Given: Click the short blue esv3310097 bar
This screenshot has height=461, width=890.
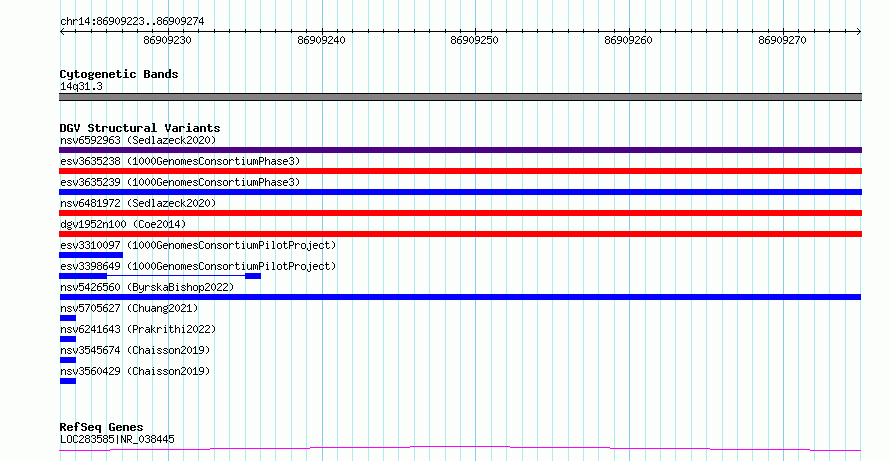Looking at the screenshot, I should coord(91,255).
